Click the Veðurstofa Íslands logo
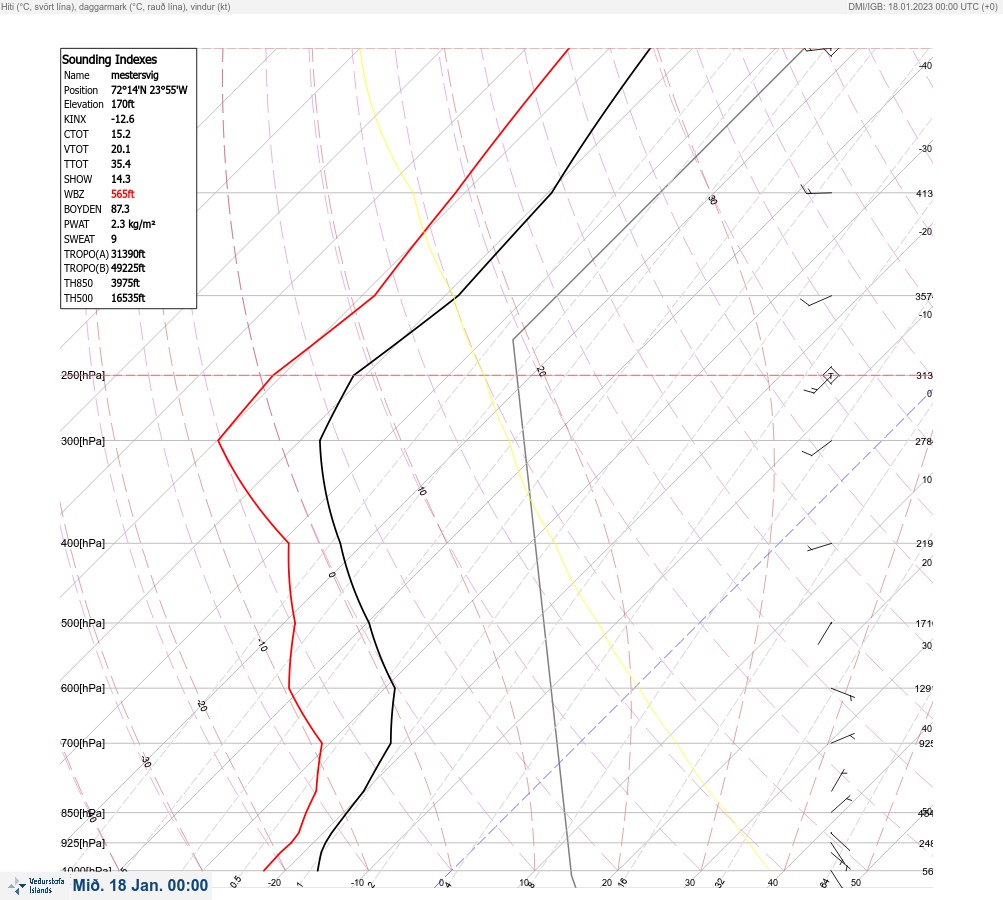The height and width of the screenshot is (900, 1003). [36, 886]
